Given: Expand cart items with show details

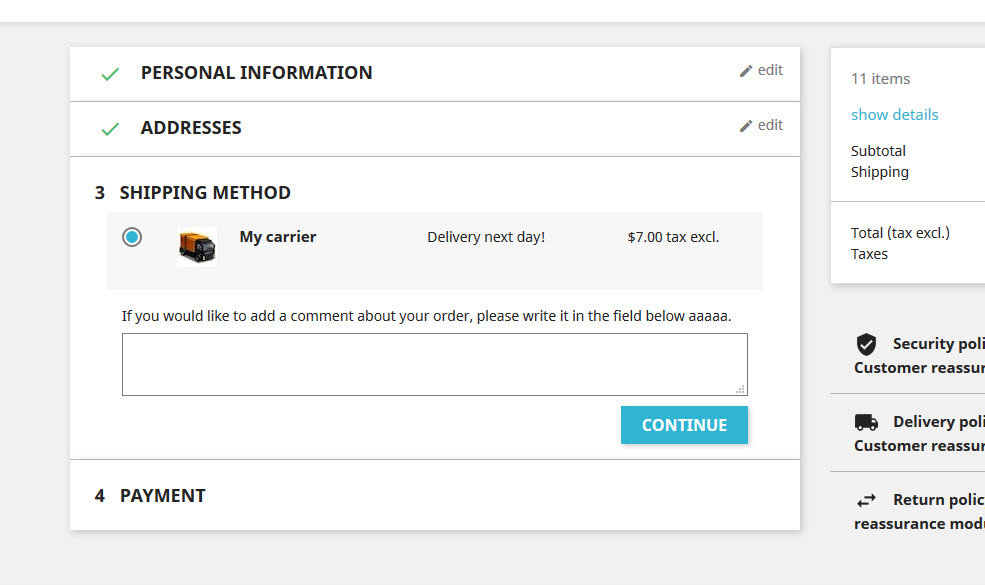Looking at the screenshot, I should (x=894, y=115).
